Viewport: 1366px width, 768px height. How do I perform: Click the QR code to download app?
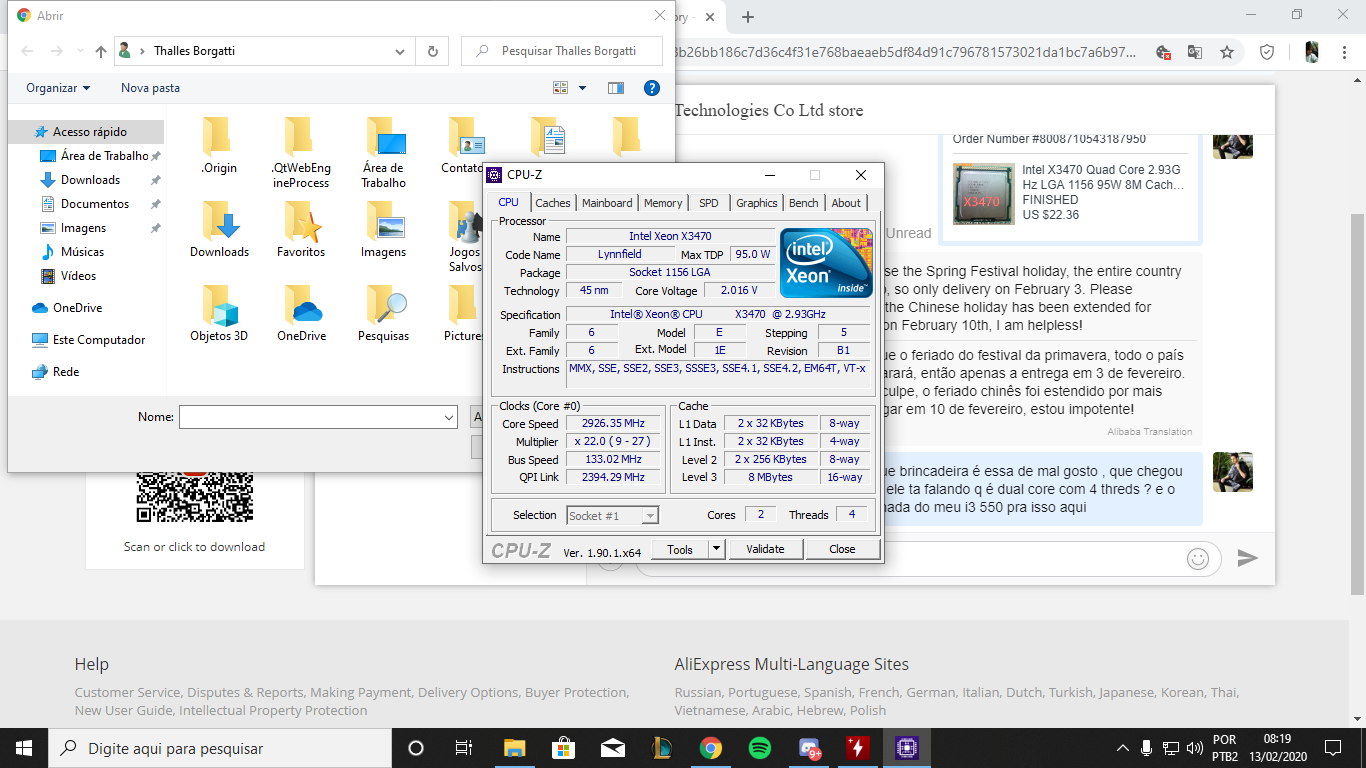point(194,495)
